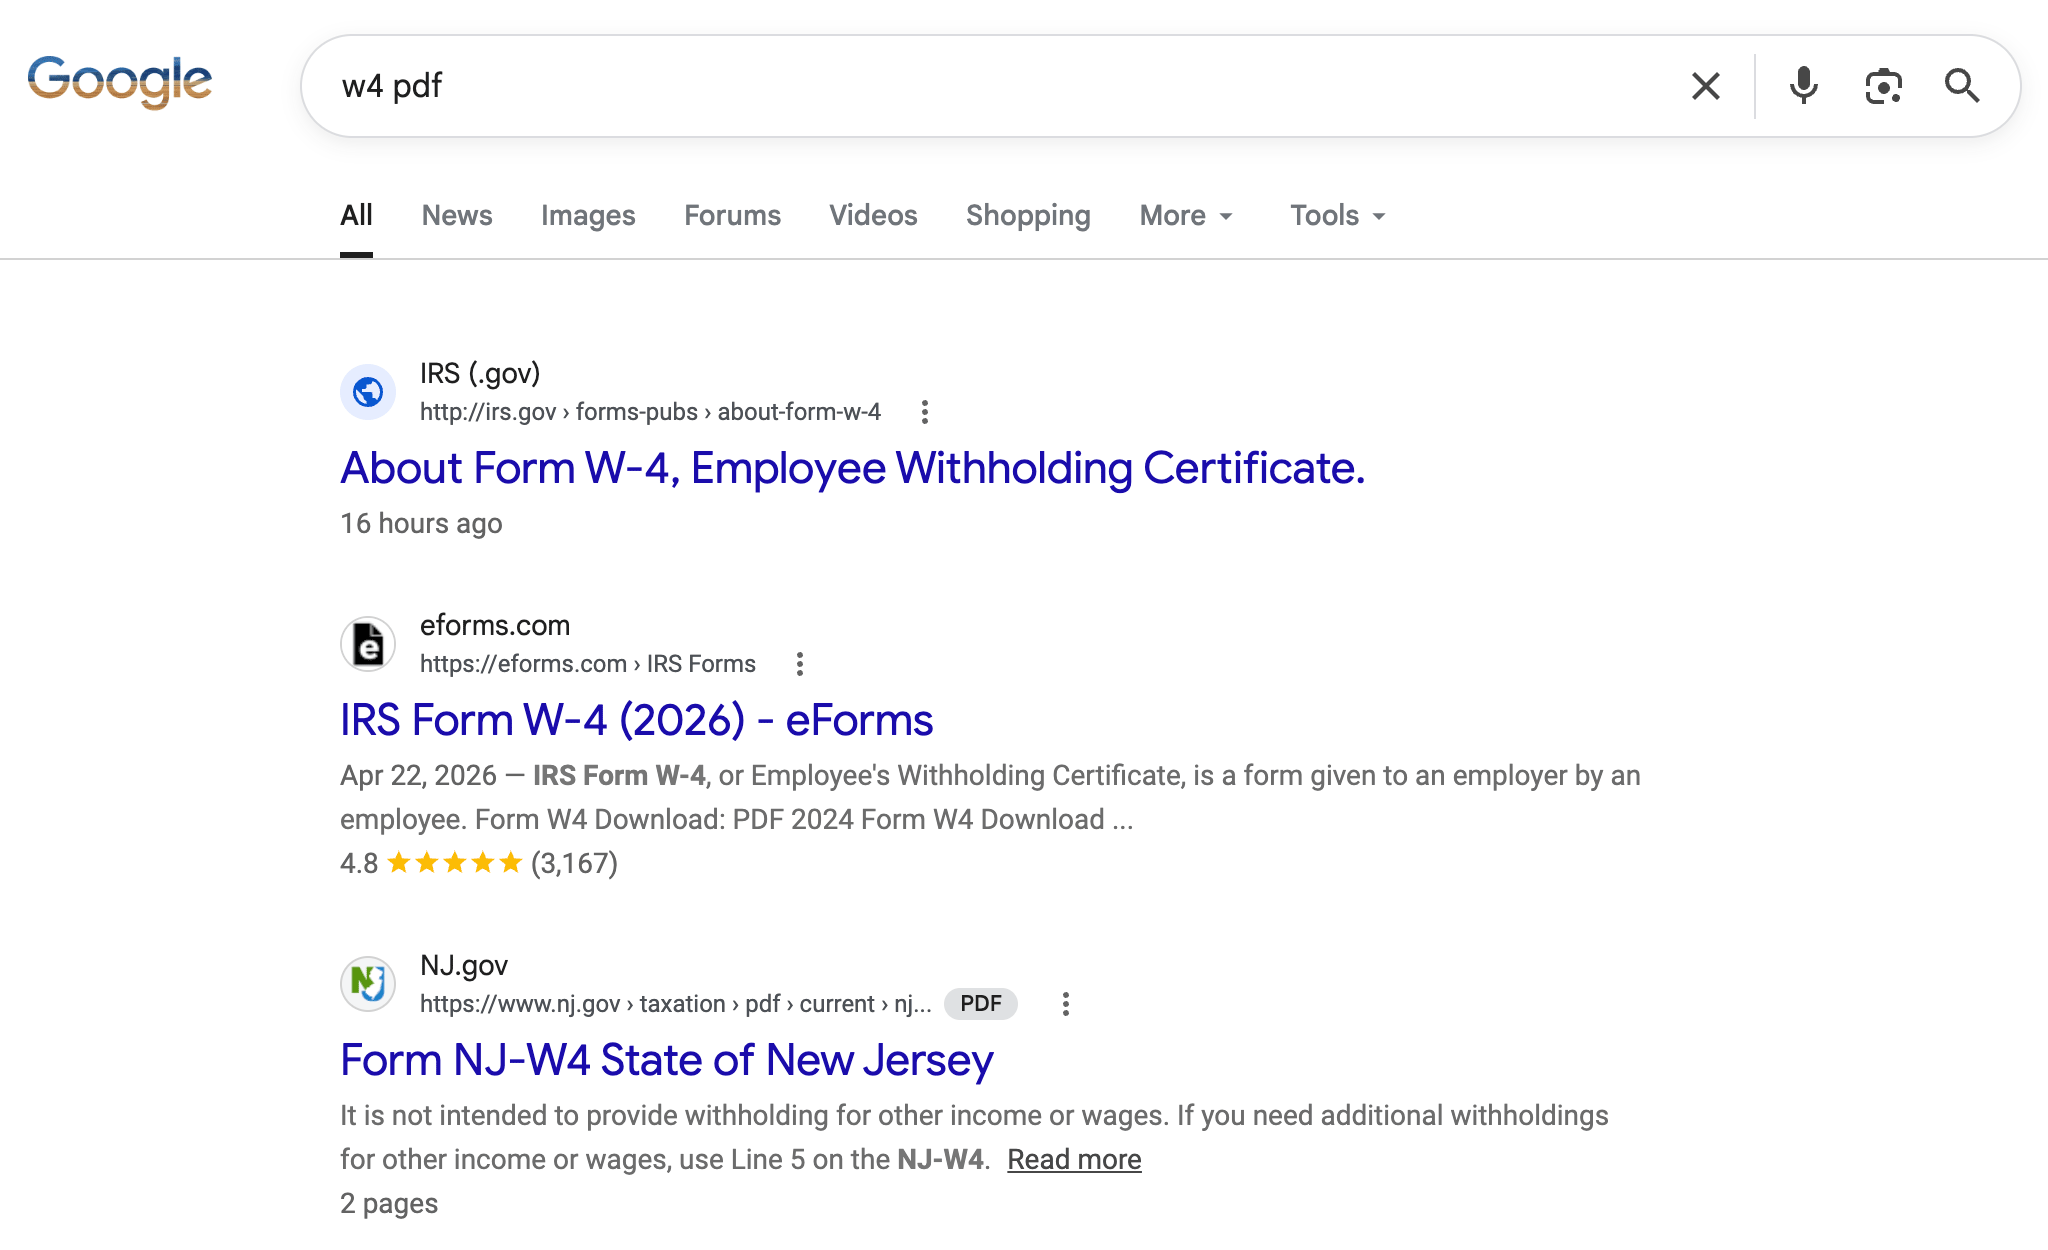This screenshot has width=2048, height=1250.
Task: Click the PDF badge on NJ.gov result
Action: 981,1004
